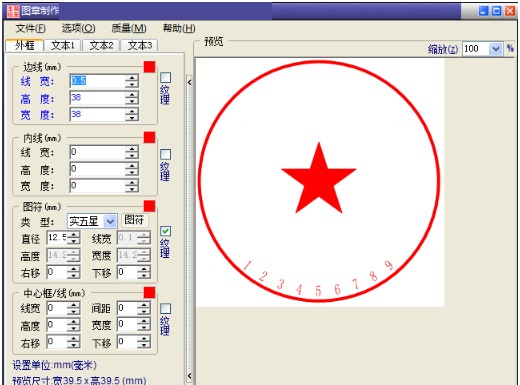The height and width of the screenshot is (385, 520).
Task: Enable 纹理 checkbox for 内线
Action: point(166,154)
